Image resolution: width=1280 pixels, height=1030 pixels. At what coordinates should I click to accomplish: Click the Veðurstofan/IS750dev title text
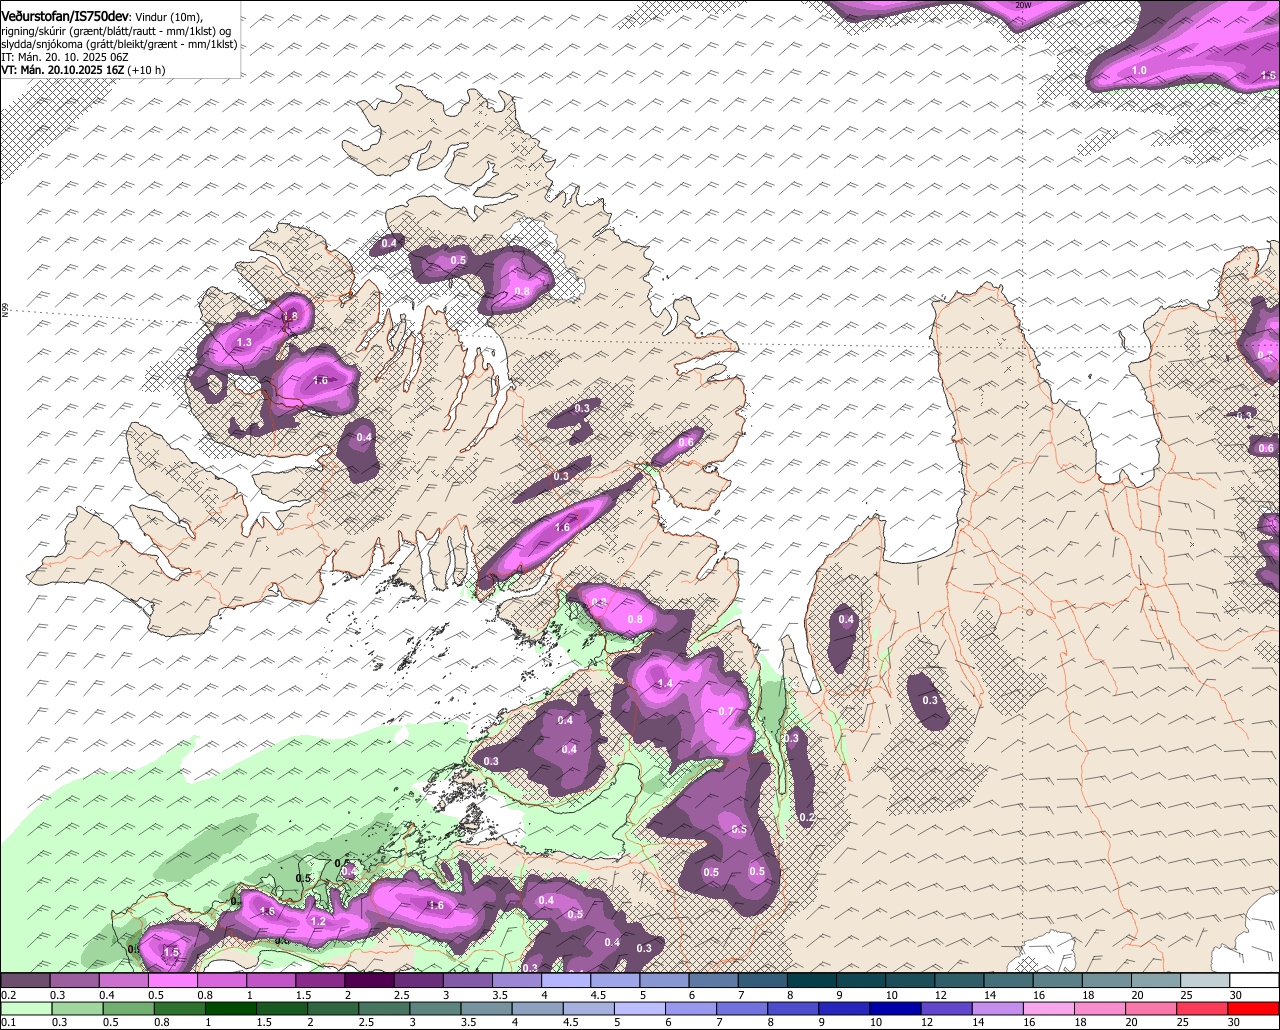[65, 17]
